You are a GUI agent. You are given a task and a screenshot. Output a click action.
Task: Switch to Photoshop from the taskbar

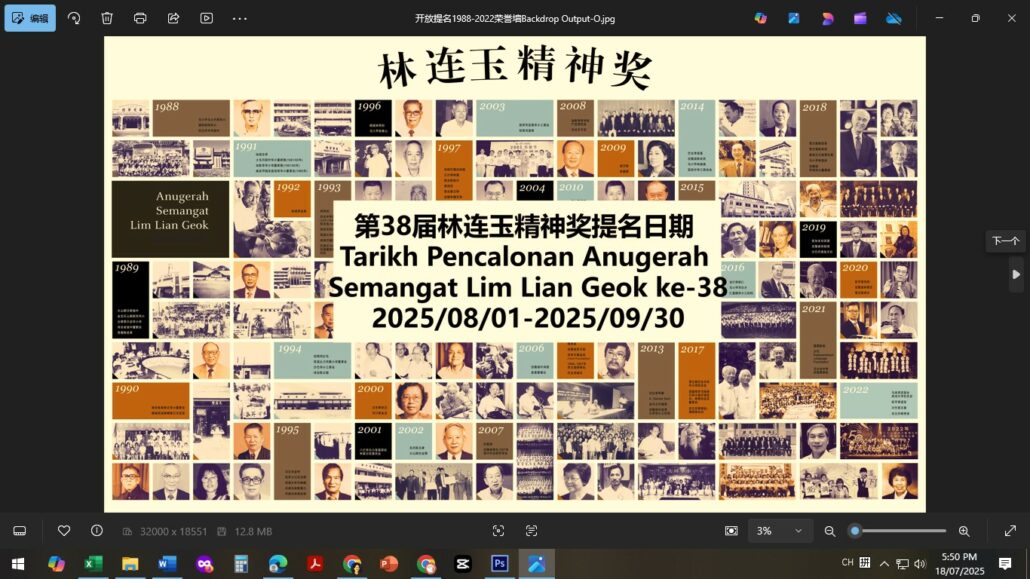(499, 564)
